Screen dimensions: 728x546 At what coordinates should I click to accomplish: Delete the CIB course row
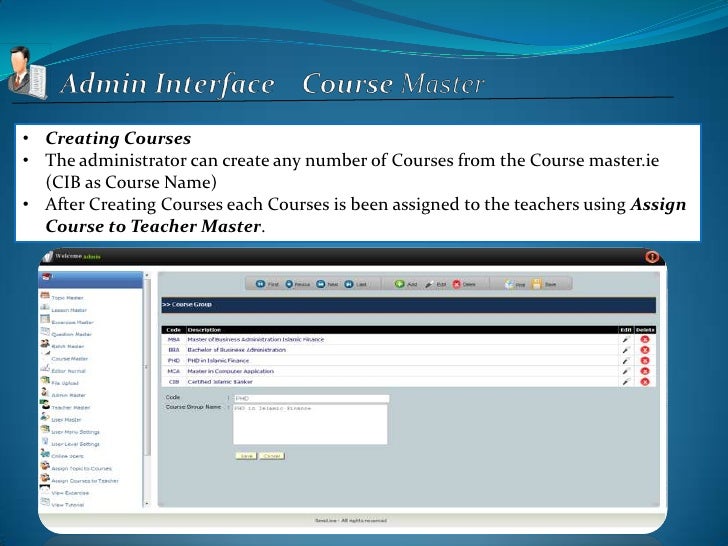[x=644, y=382]
